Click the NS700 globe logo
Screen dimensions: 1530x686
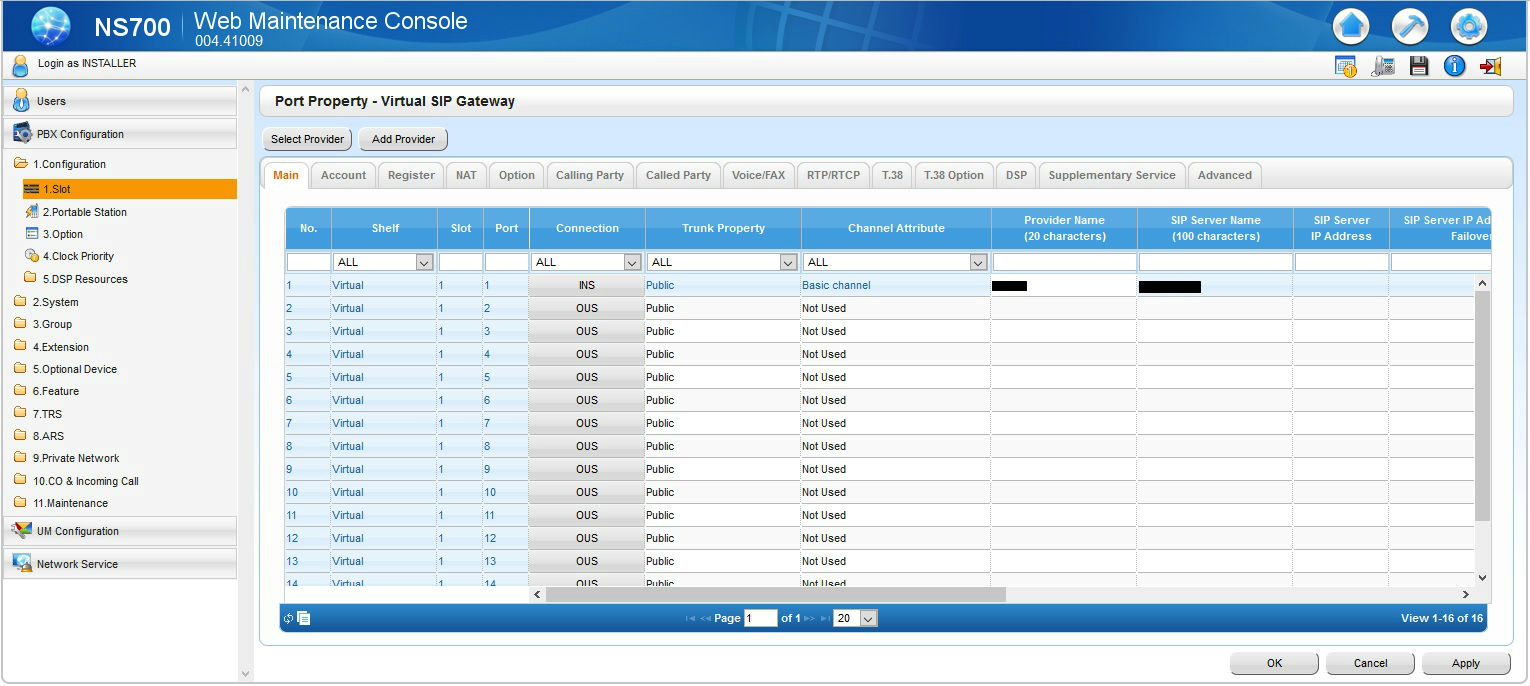[x=51, y=26]
